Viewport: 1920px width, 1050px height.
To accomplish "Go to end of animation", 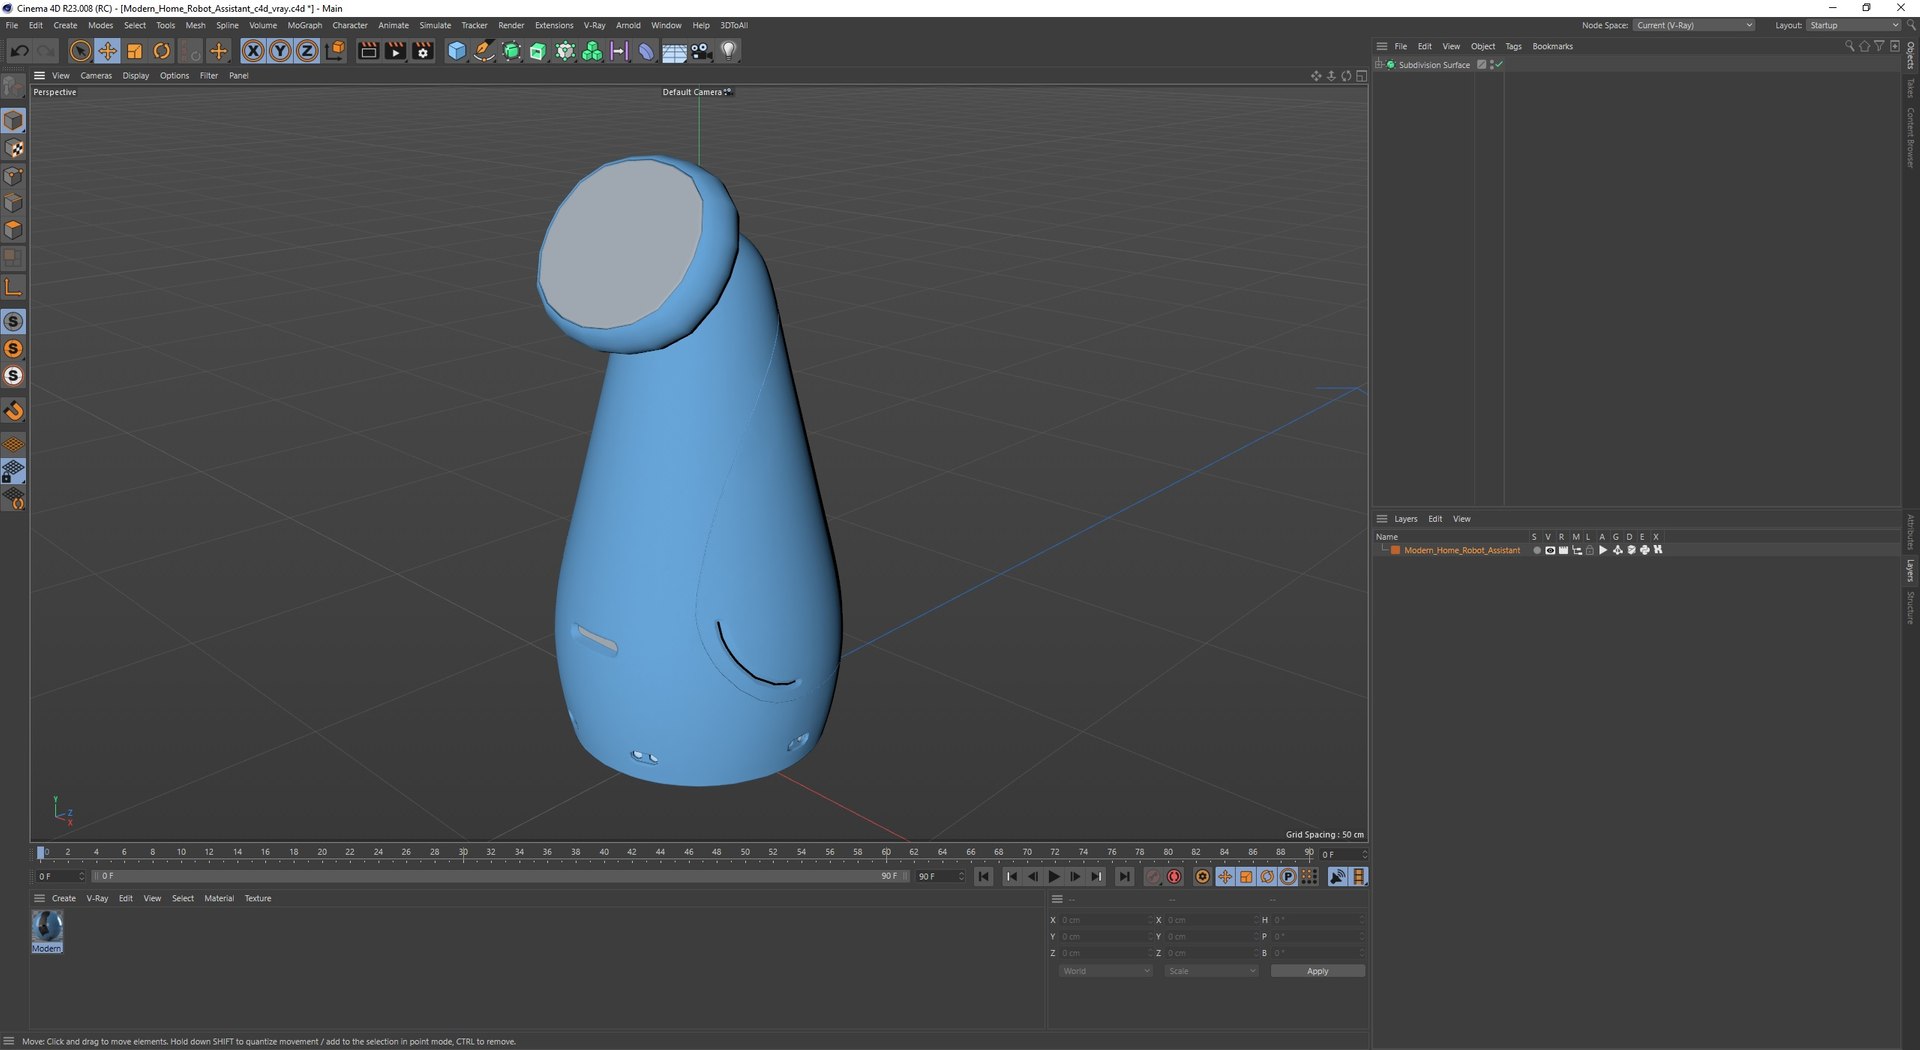I will [1124, 877].
